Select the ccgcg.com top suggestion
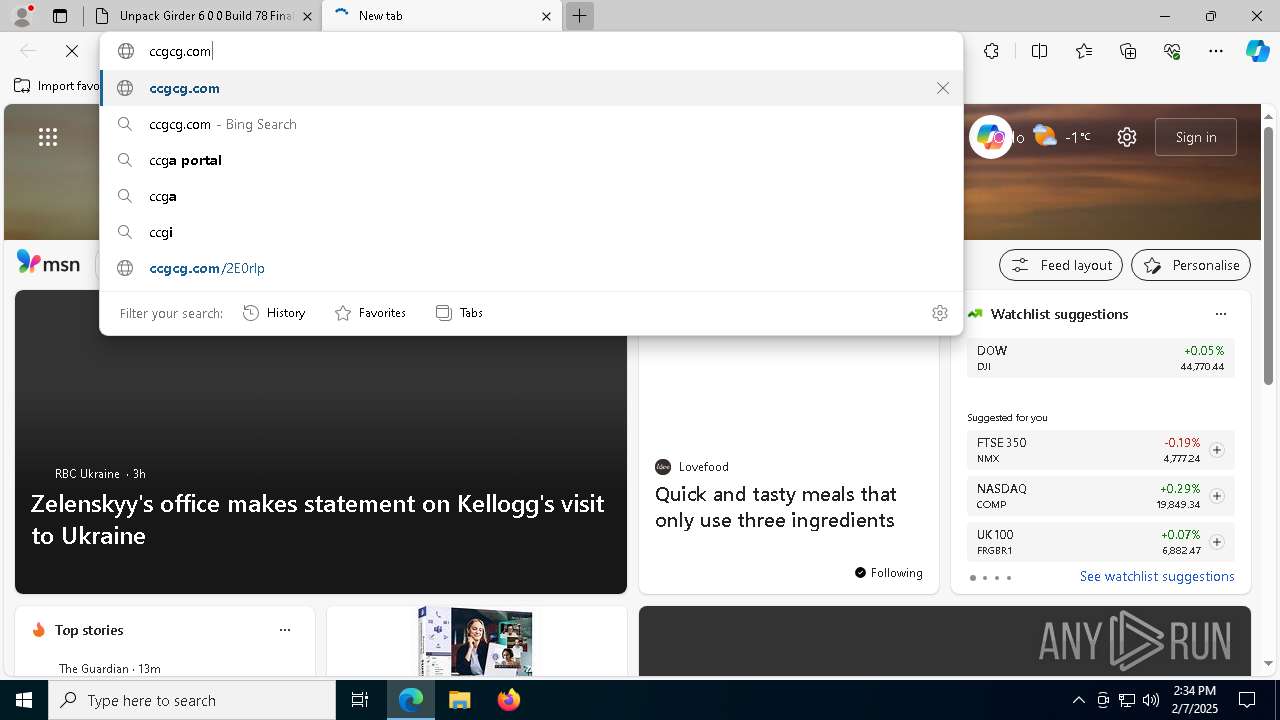 click(x=531, y=88)
